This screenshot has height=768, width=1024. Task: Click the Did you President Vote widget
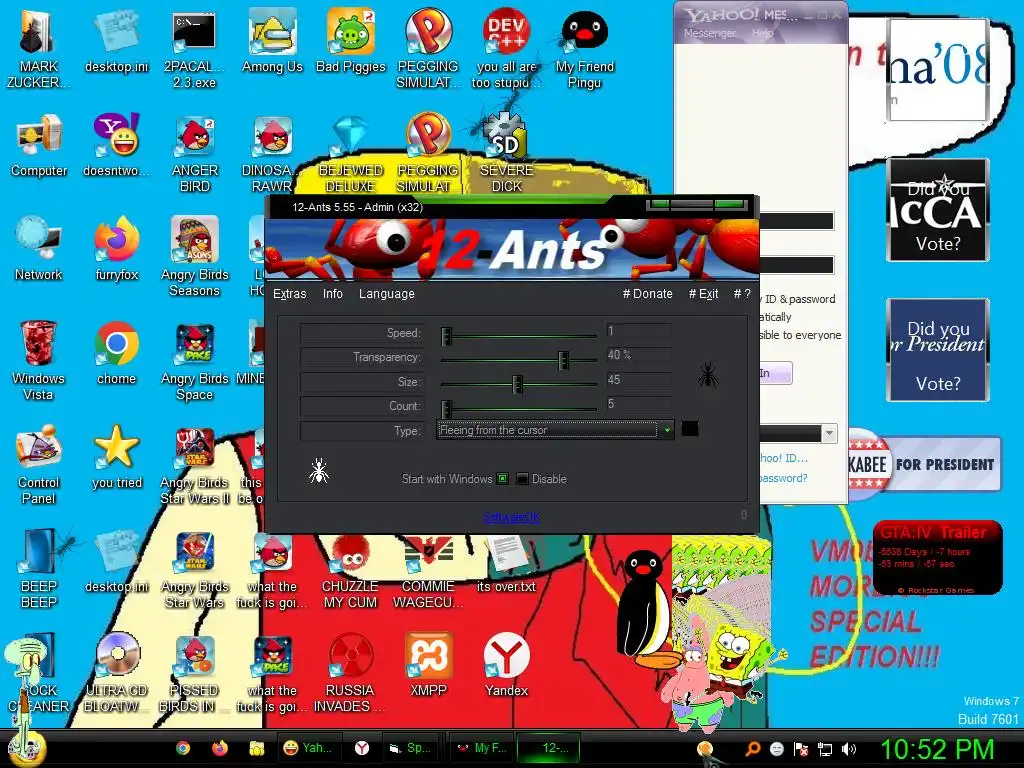point(938,350)
